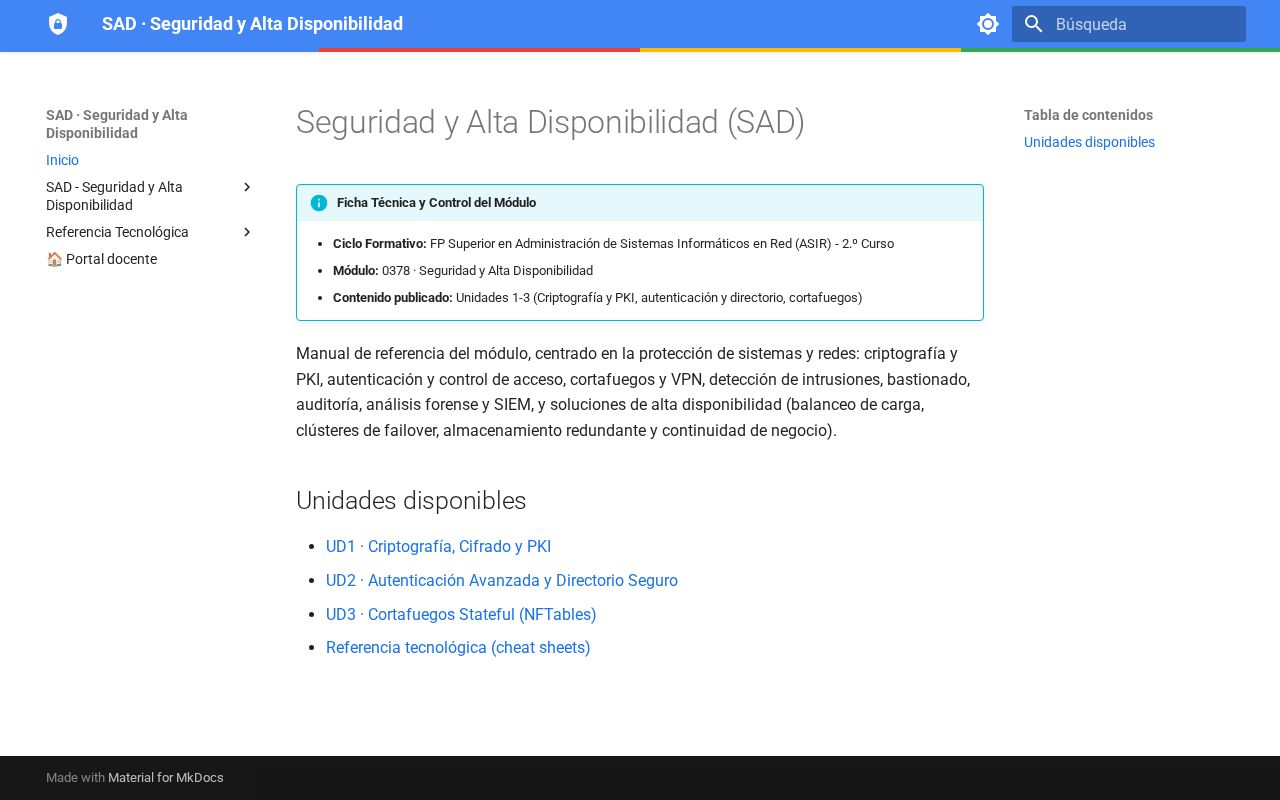Image resolution: width=1280 pixels, height=800 pixels.
Task: Click the Seguridad y Alta Disponibilidad (SAD) heading
Action: 550,122
